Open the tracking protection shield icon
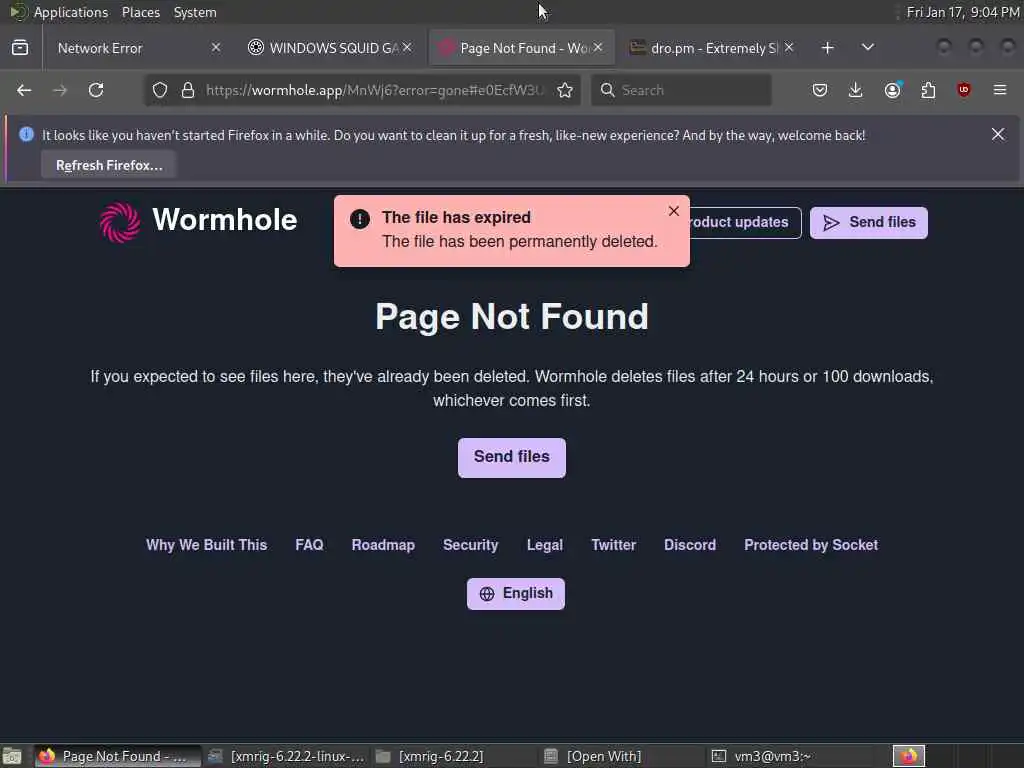Screen dimensions: 1024x768 [x=160, y=90]
